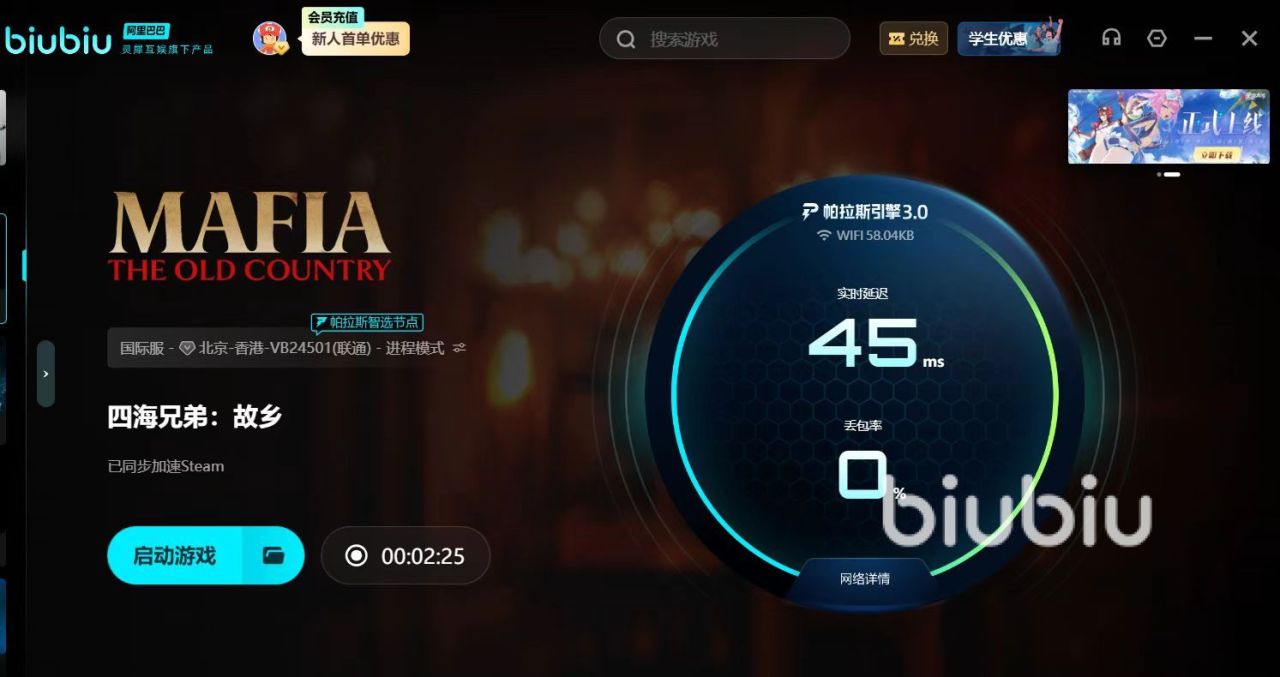Viewport: 1280px width, 677px height.
Task: Click the search magnifier icon
Action: pyautogui.click(x=626, y=39)
